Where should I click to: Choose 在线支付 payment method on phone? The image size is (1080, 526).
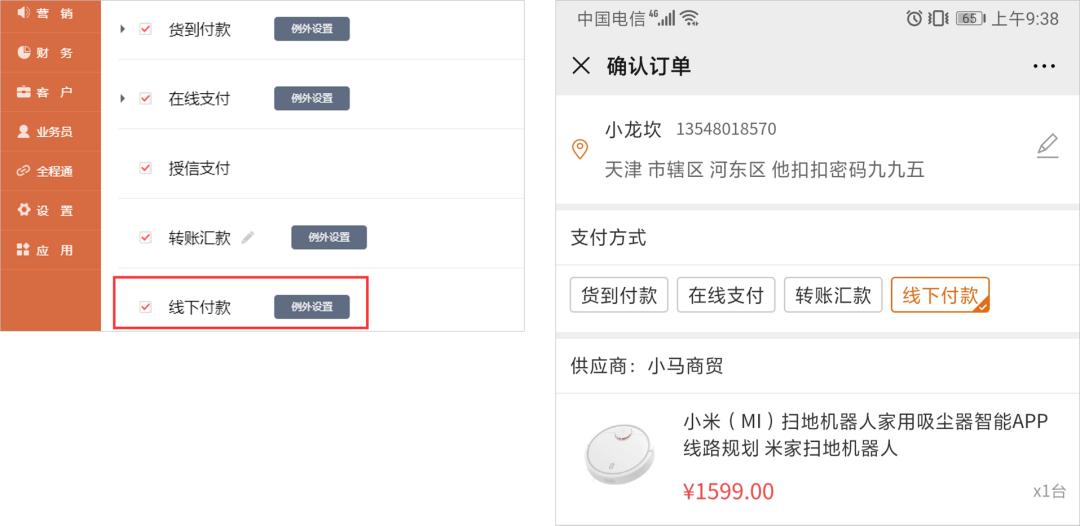click(x=726, y=295)
